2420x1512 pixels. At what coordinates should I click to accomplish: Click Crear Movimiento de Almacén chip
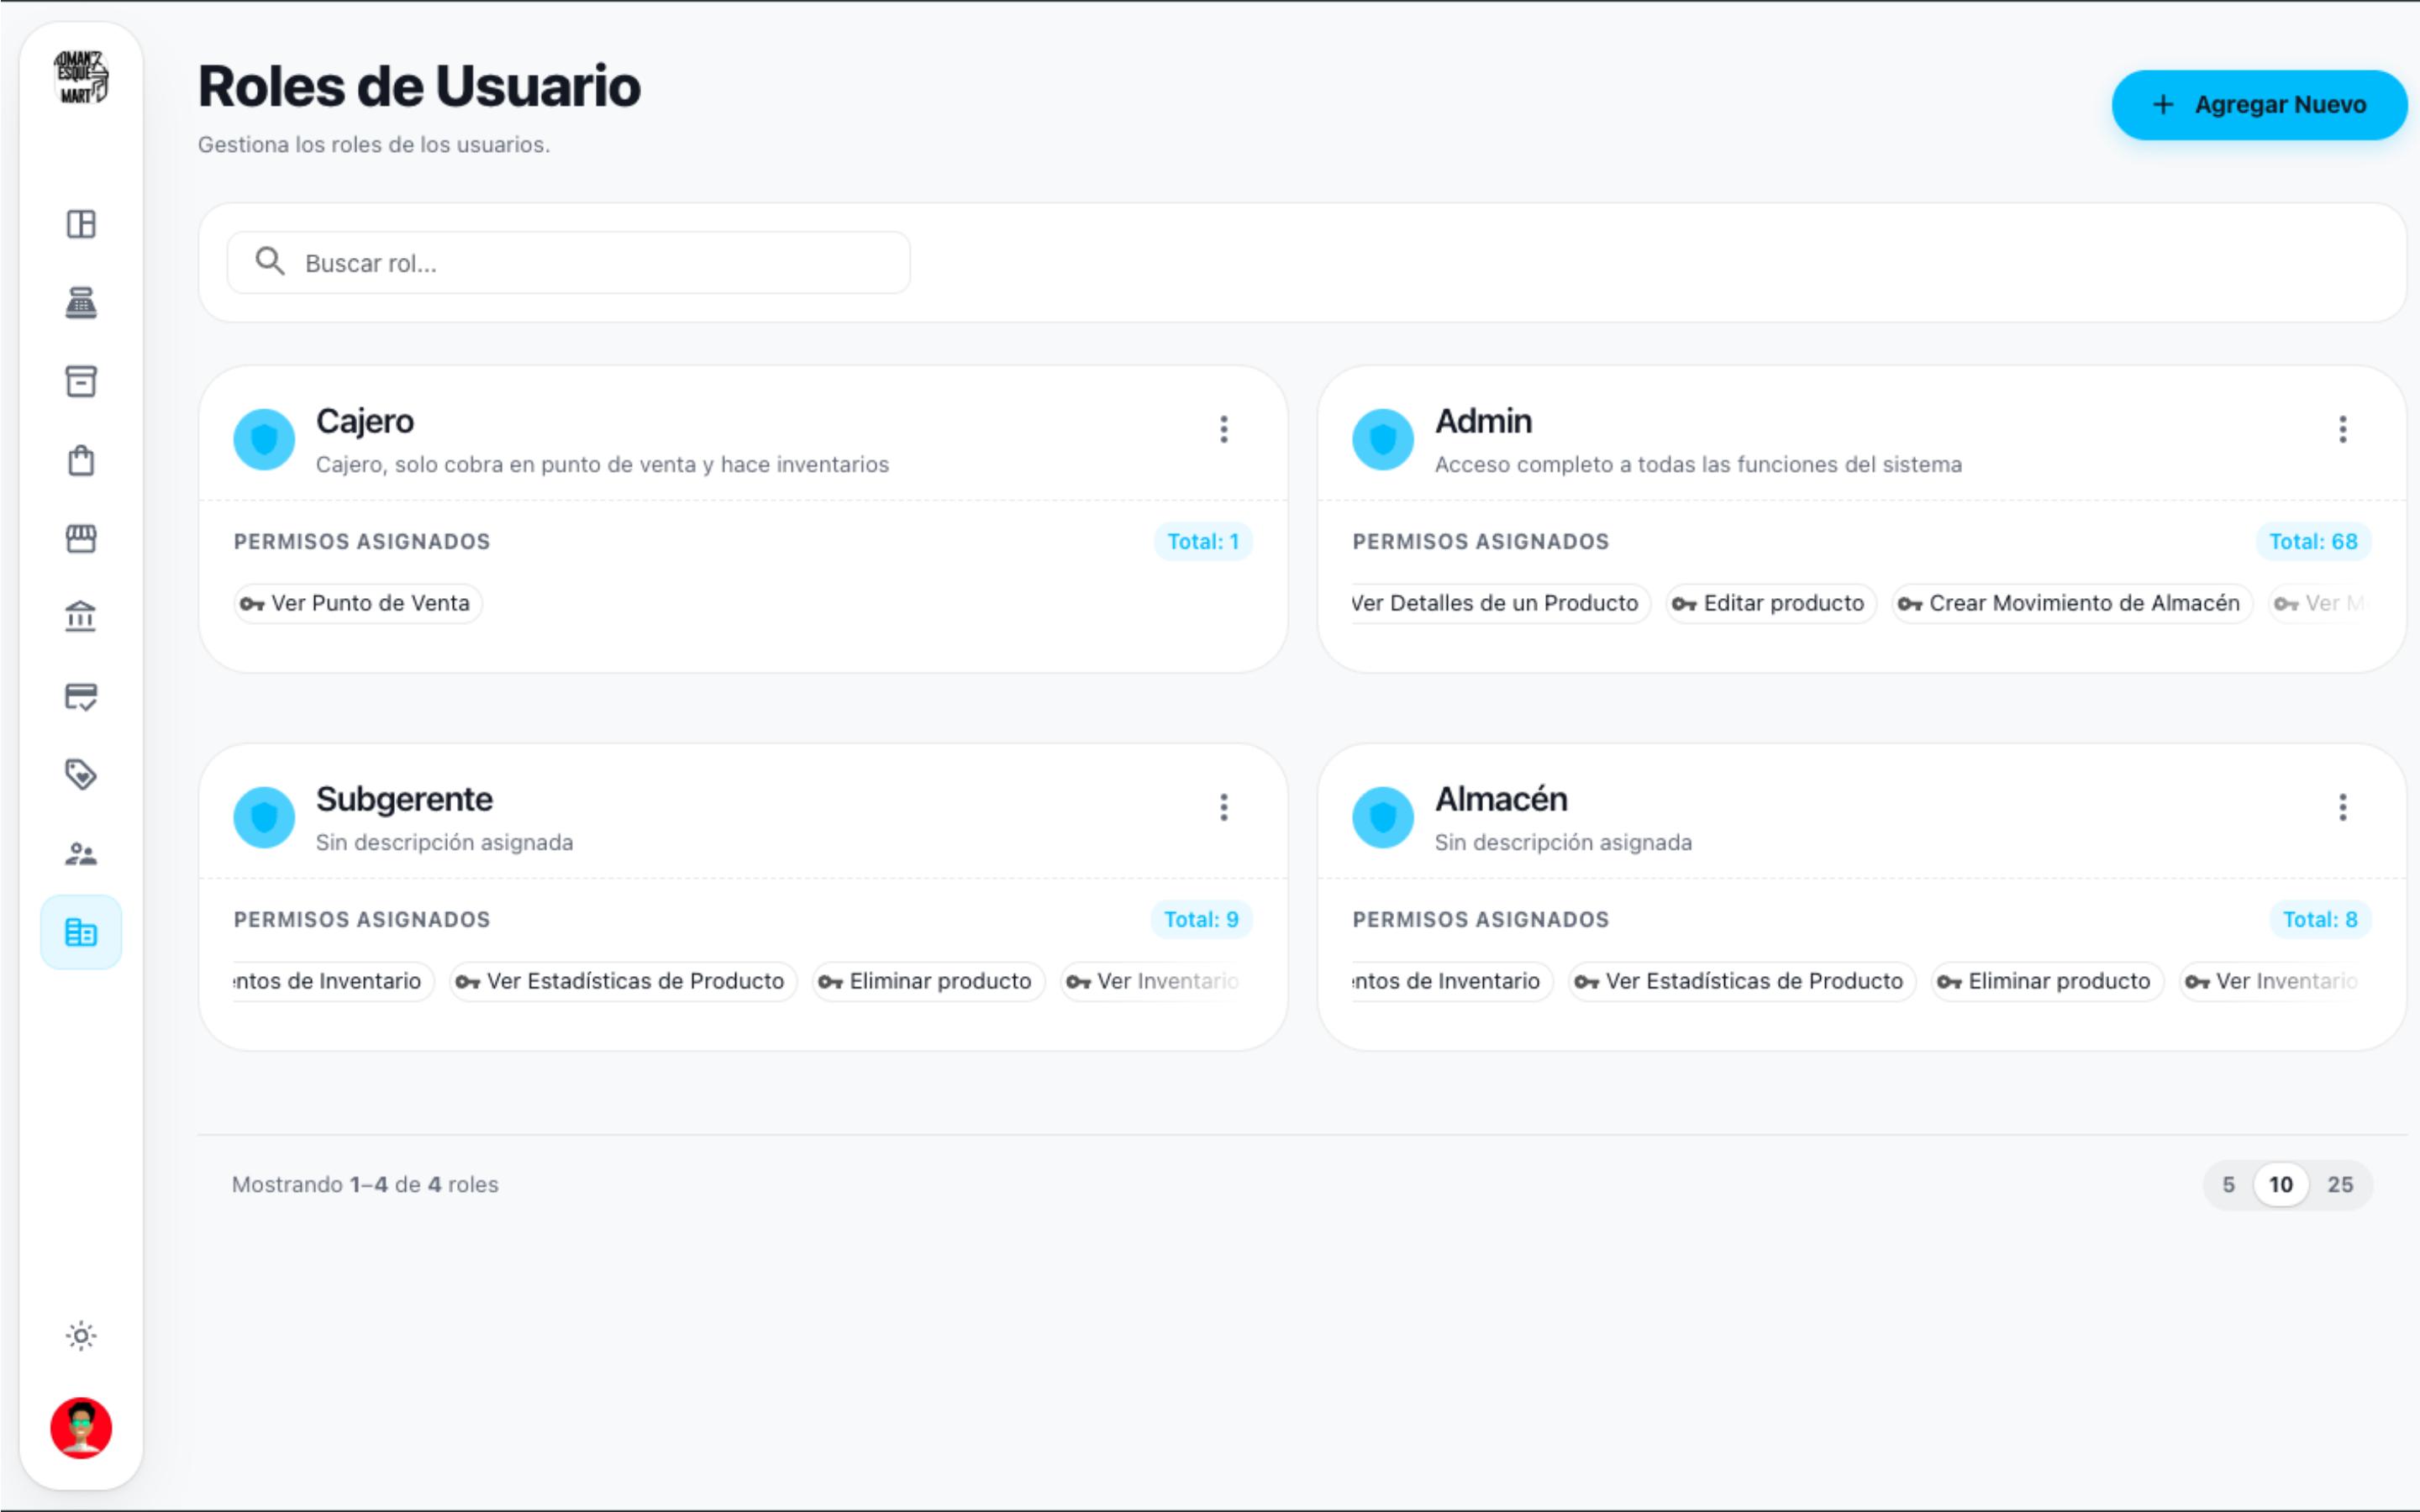point(2072,603)
